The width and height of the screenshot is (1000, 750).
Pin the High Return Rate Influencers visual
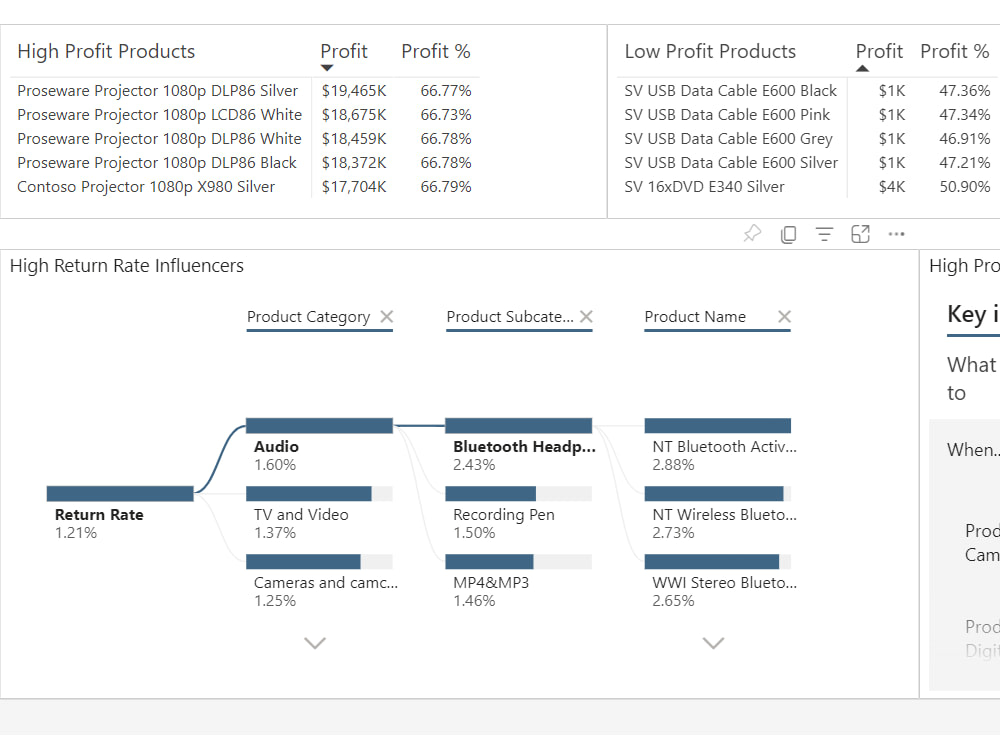tap(752, 233)
